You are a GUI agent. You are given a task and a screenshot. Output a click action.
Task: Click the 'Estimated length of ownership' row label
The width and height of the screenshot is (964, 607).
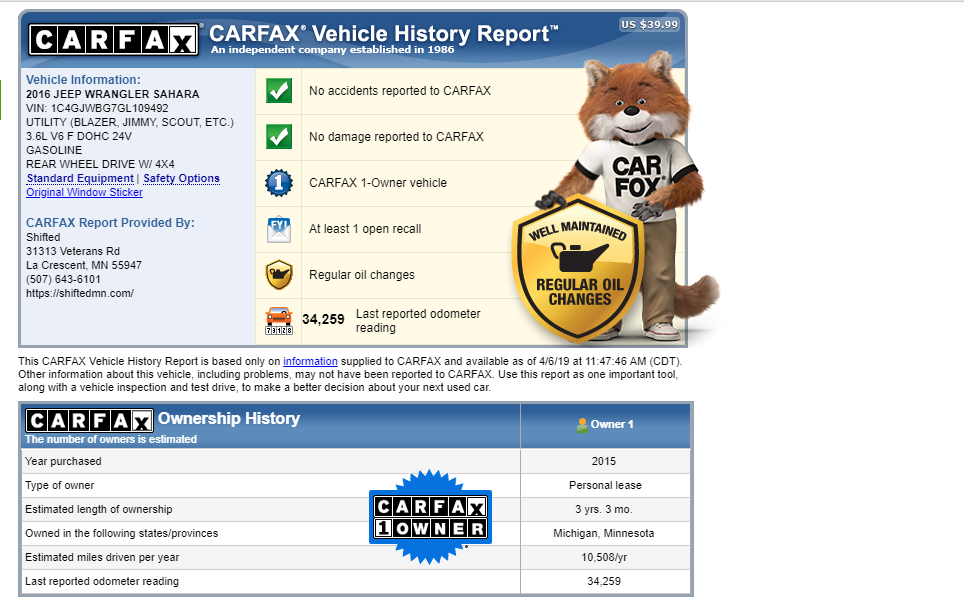pos(98,509)
